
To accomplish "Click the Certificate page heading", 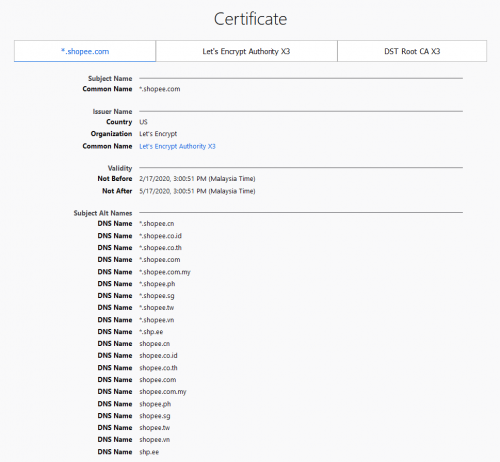I will 250,19.
